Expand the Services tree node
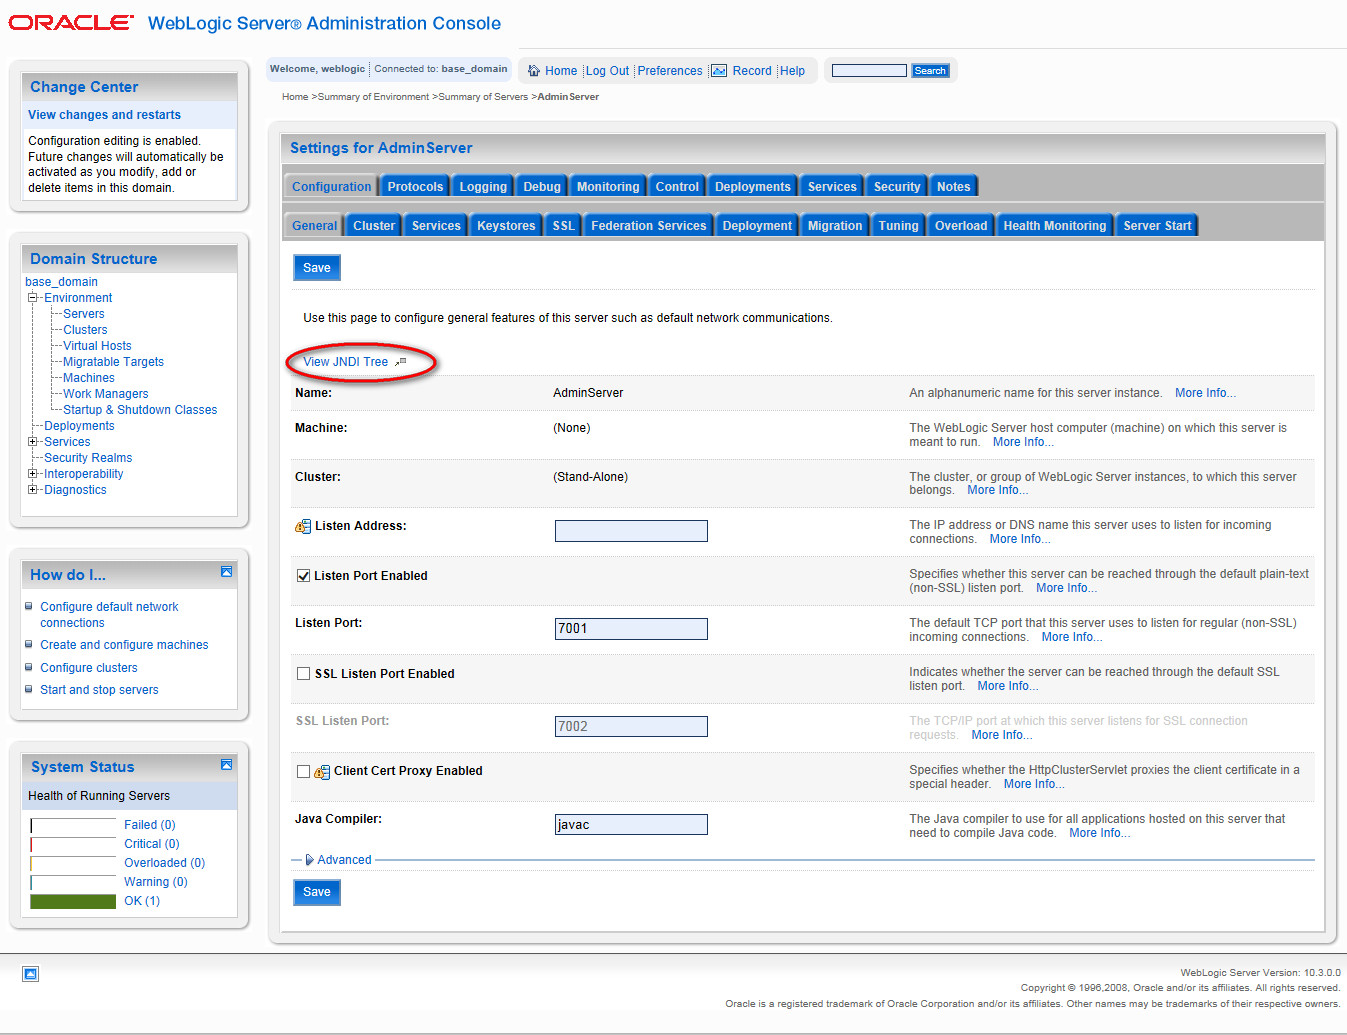Screen dimensions: 1347x1035 tap(32, 442)
